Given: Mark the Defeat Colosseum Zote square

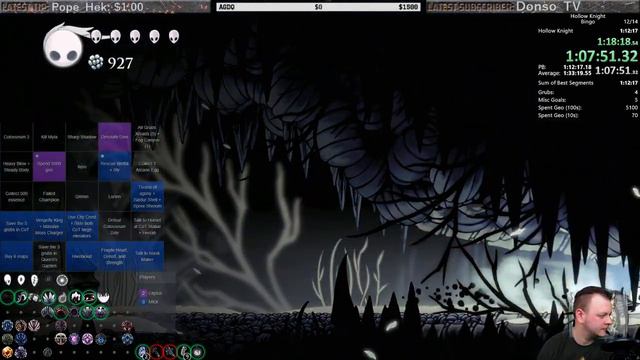Looking at the screenshot, I should (115, 226).
